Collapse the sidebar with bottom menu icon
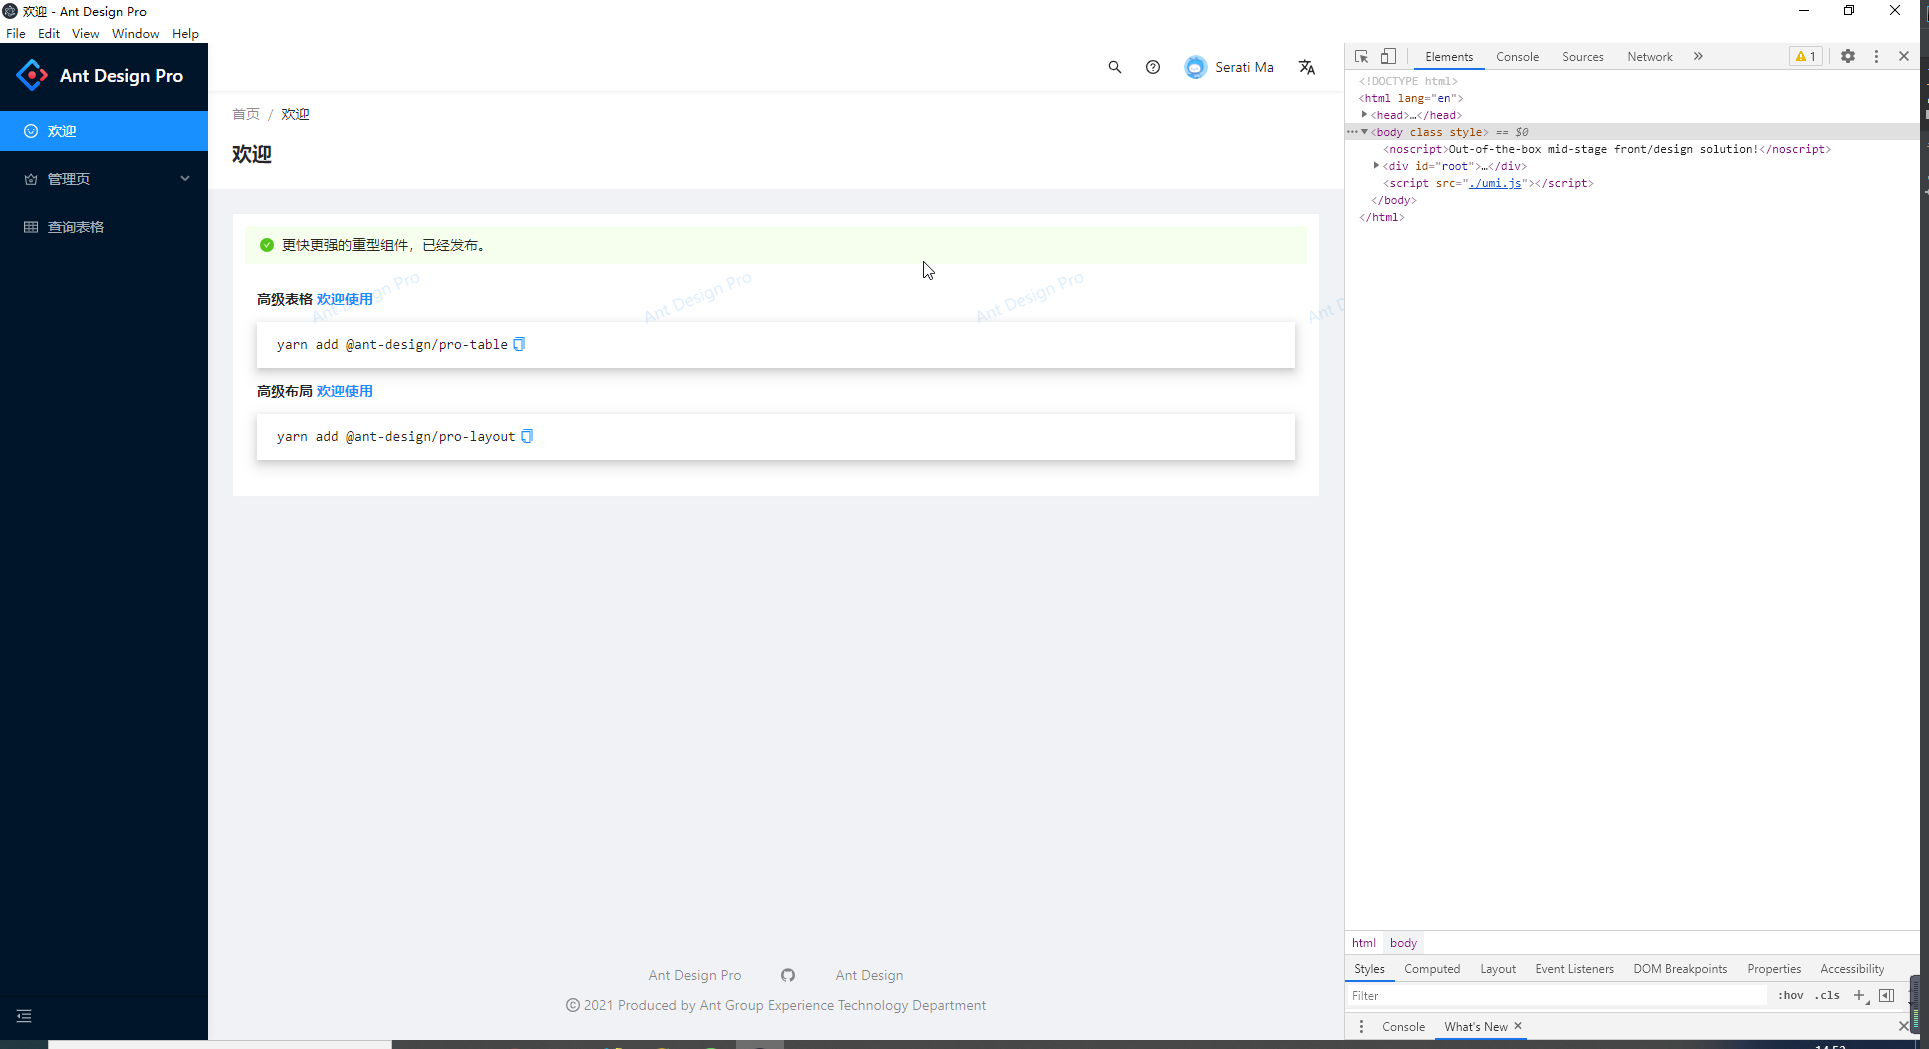Viewport: 1929px width, 1049px height. (x=24, y=1016)
